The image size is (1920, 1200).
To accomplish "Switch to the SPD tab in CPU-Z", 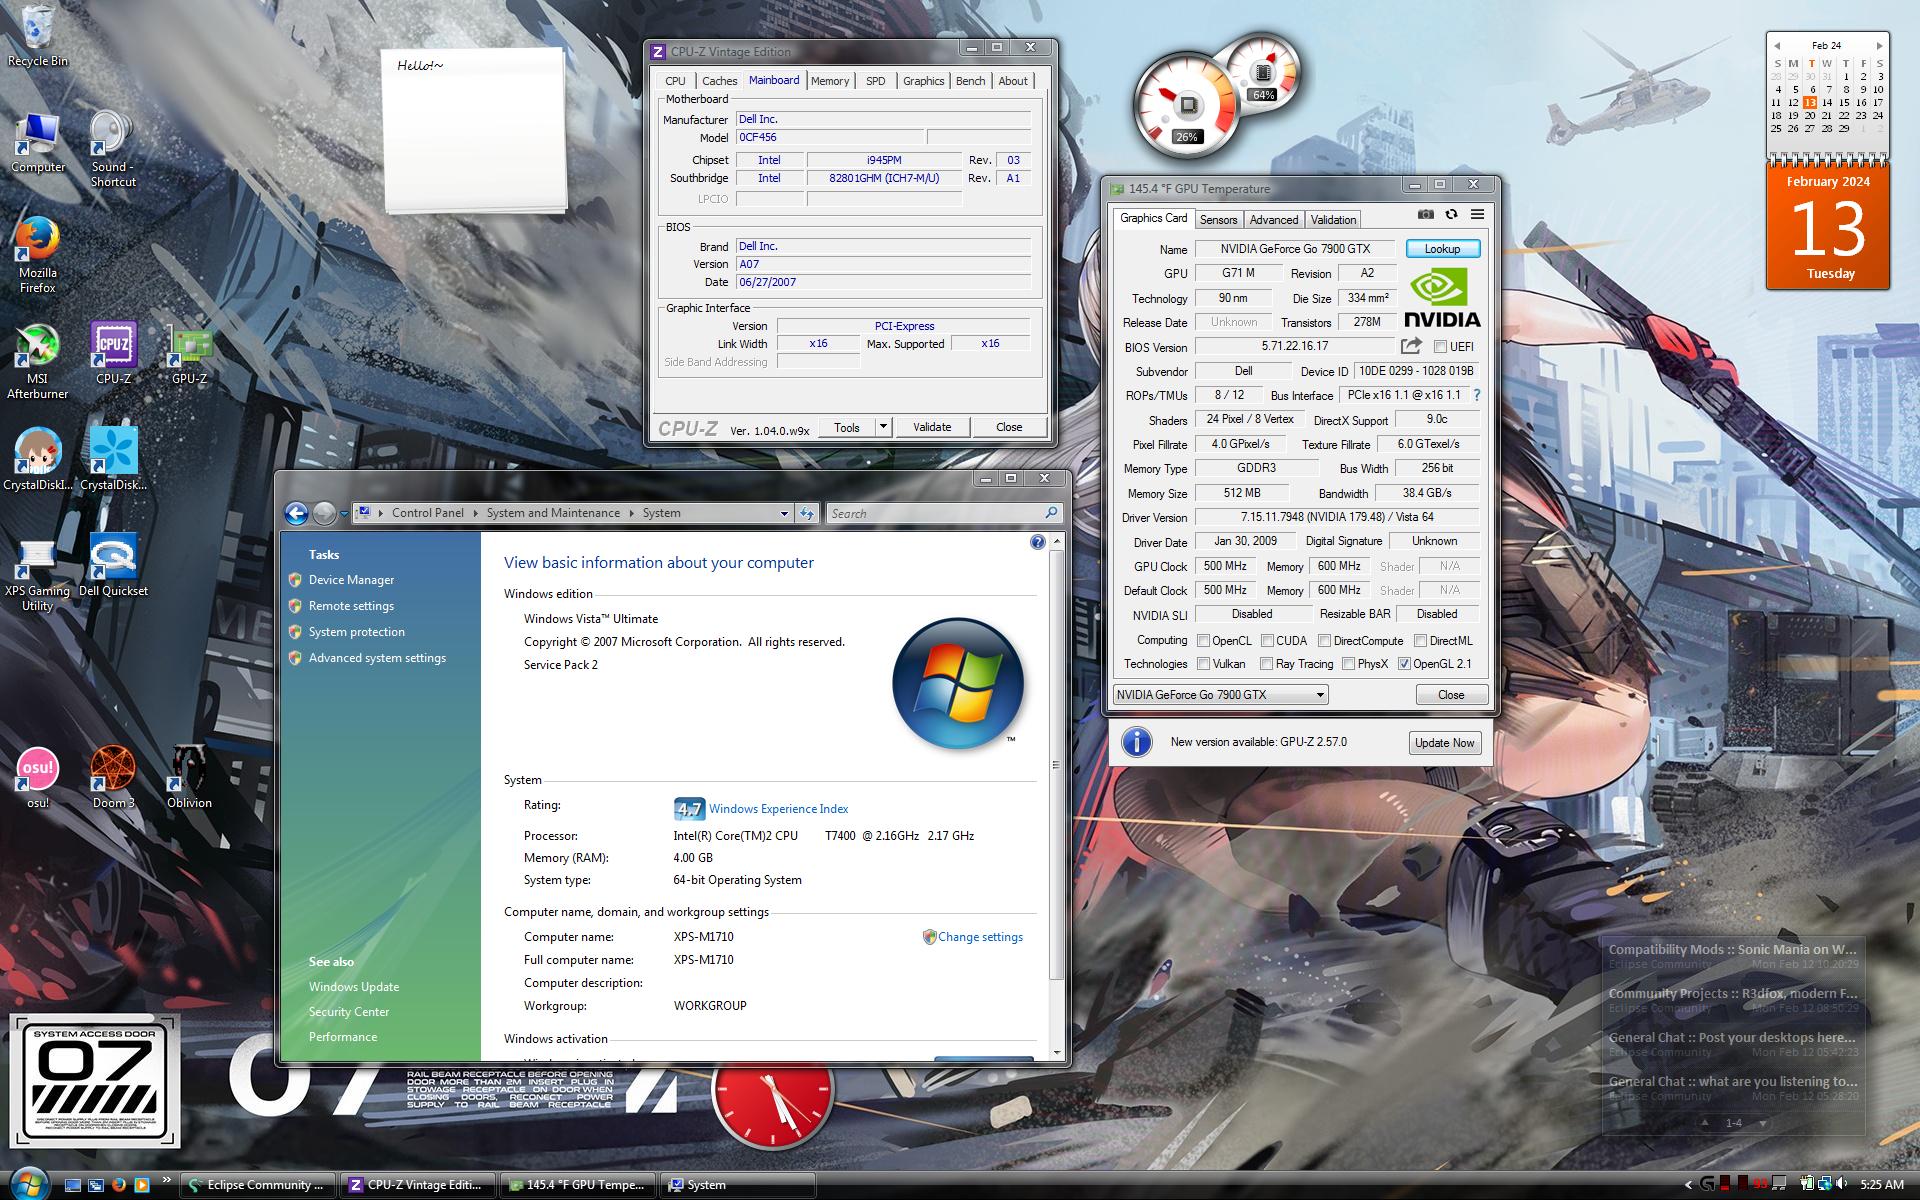I will coord(875,81).
